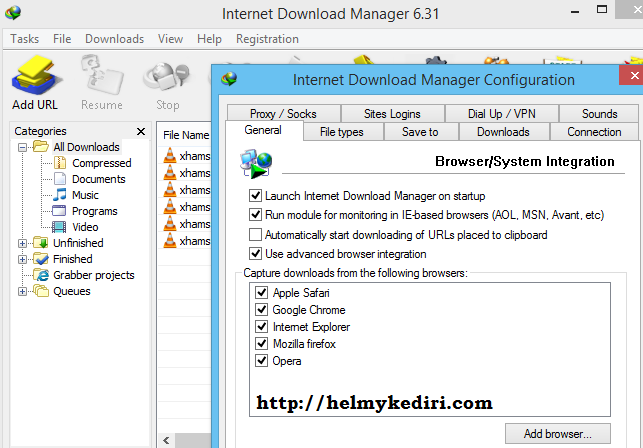Image resolution: width=643 pixels, height=448 pixels.
Task: Toggle Run module for monitoring in IE-based browsers
Action: click(255, 215)
